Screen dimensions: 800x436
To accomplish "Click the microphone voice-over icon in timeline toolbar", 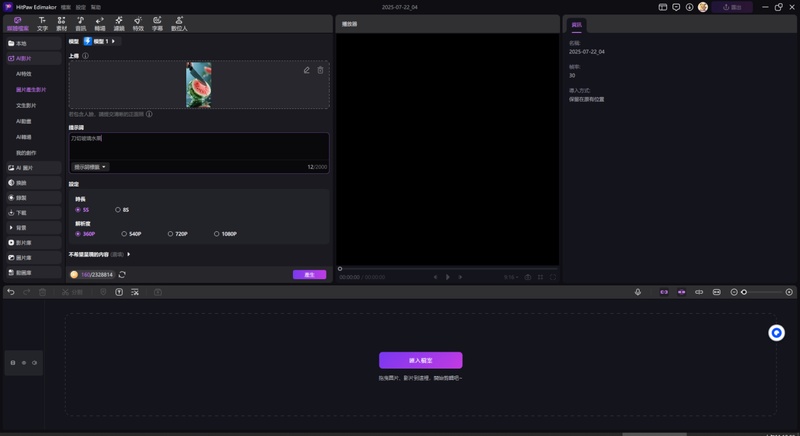I will tap(638, 292).
